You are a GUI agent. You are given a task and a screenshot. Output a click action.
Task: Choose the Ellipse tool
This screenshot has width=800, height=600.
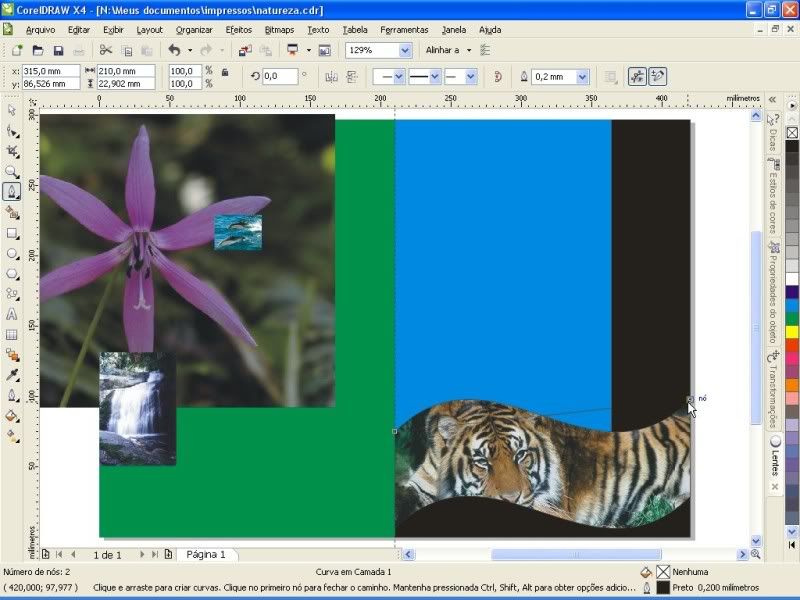point(12,254)
